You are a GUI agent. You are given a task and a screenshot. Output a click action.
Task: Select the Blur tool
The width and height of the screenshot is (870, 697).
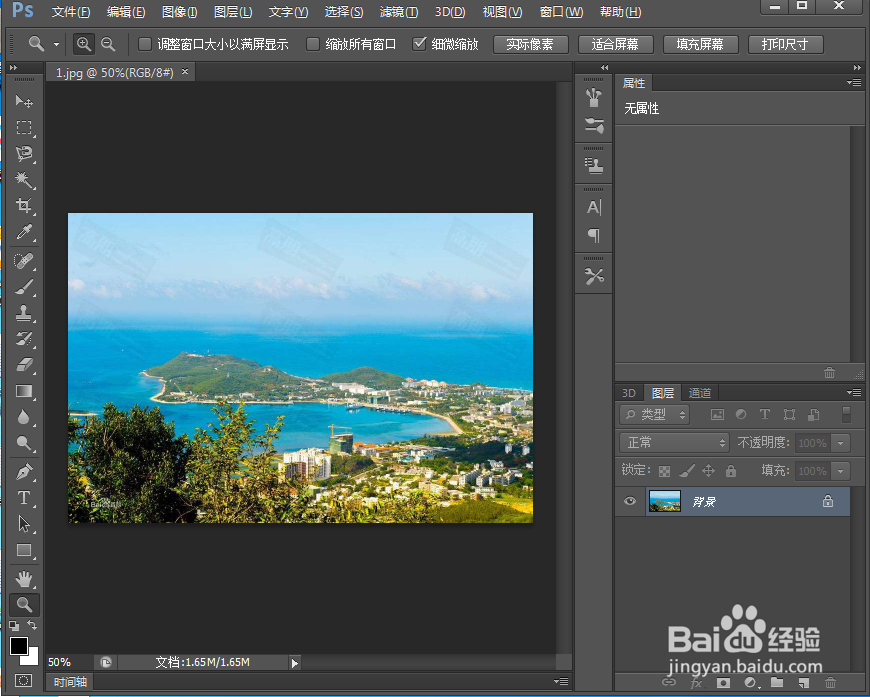(x=24, y=417)
